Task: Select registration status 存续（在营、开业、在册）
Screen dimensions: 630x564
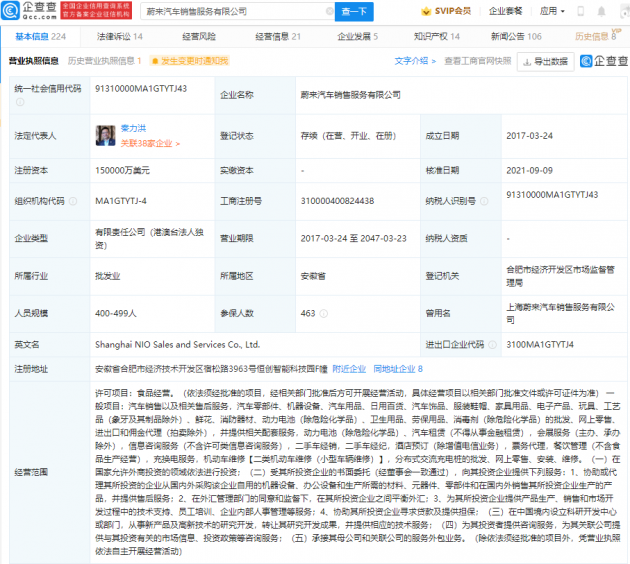Action: [348, 136]
